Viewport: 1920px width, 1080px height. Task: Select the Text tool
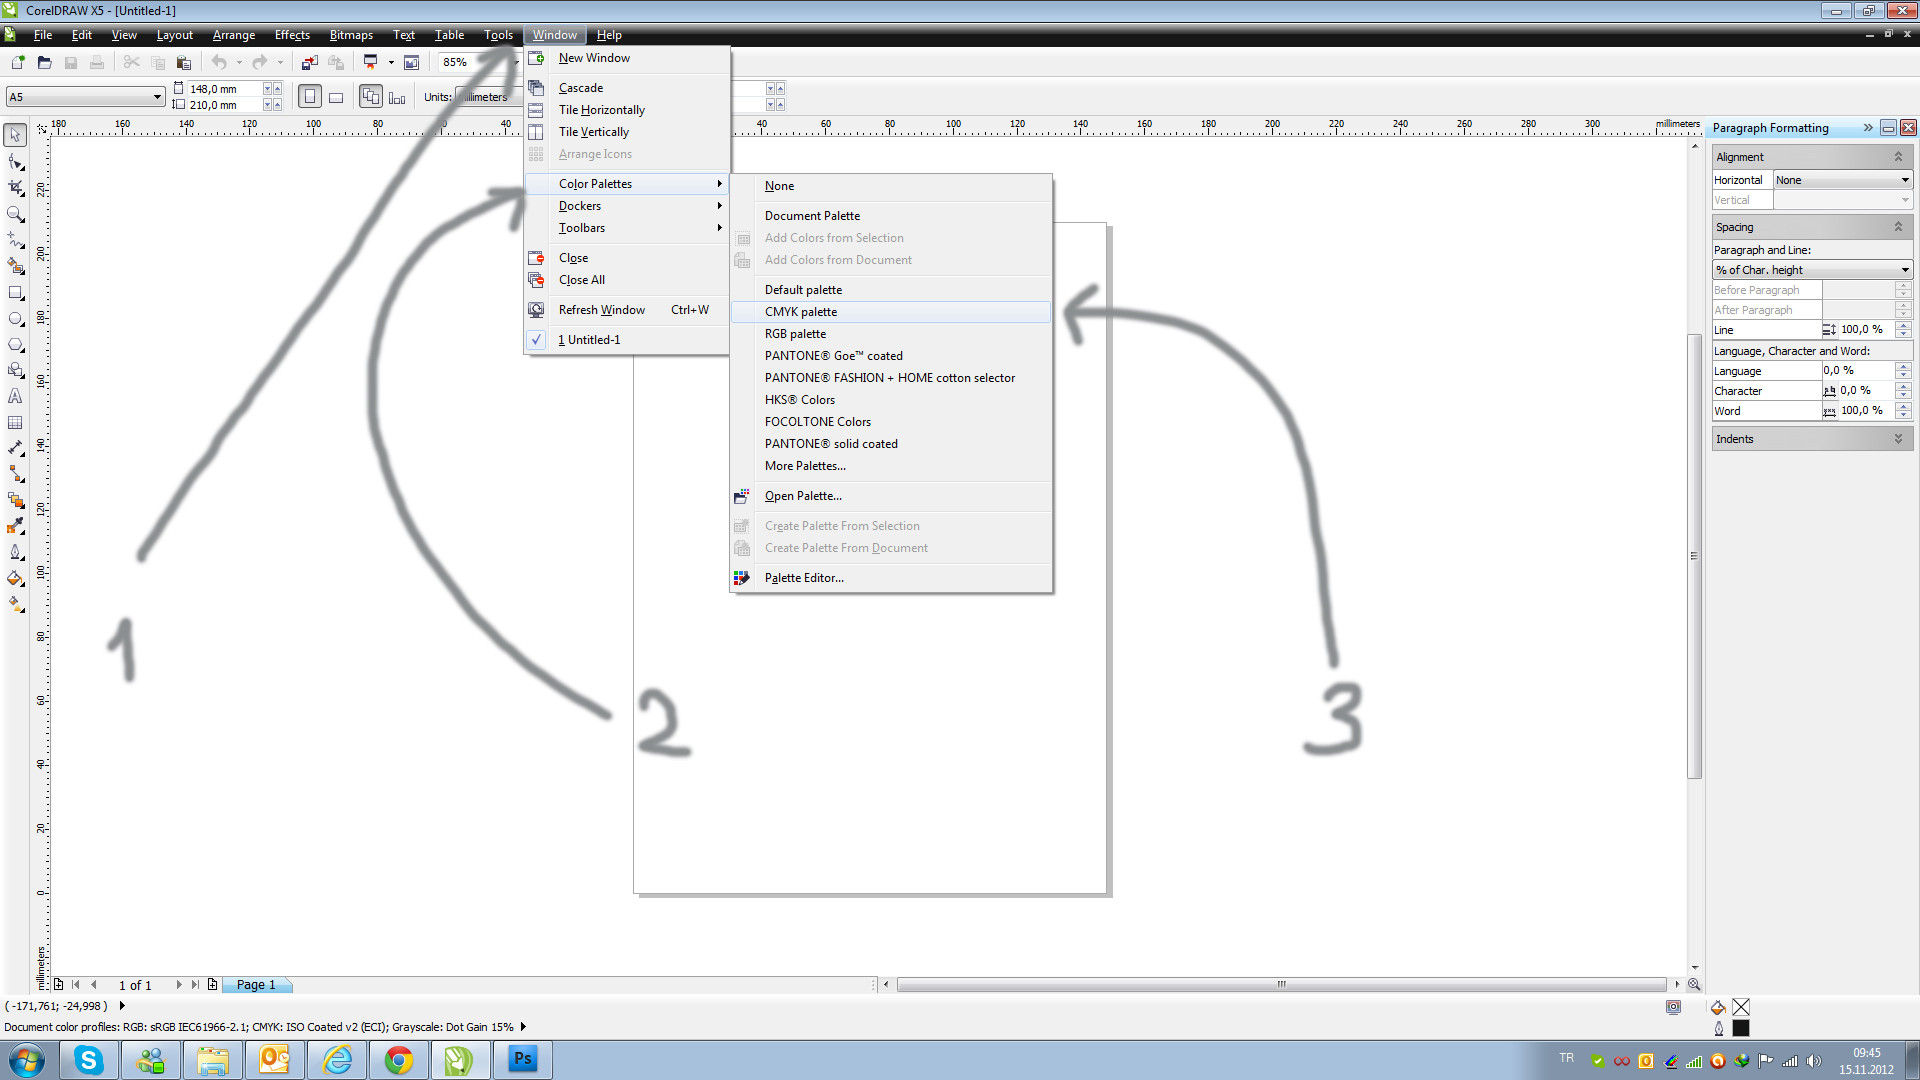pyautogui.click(x=16, y=396)
